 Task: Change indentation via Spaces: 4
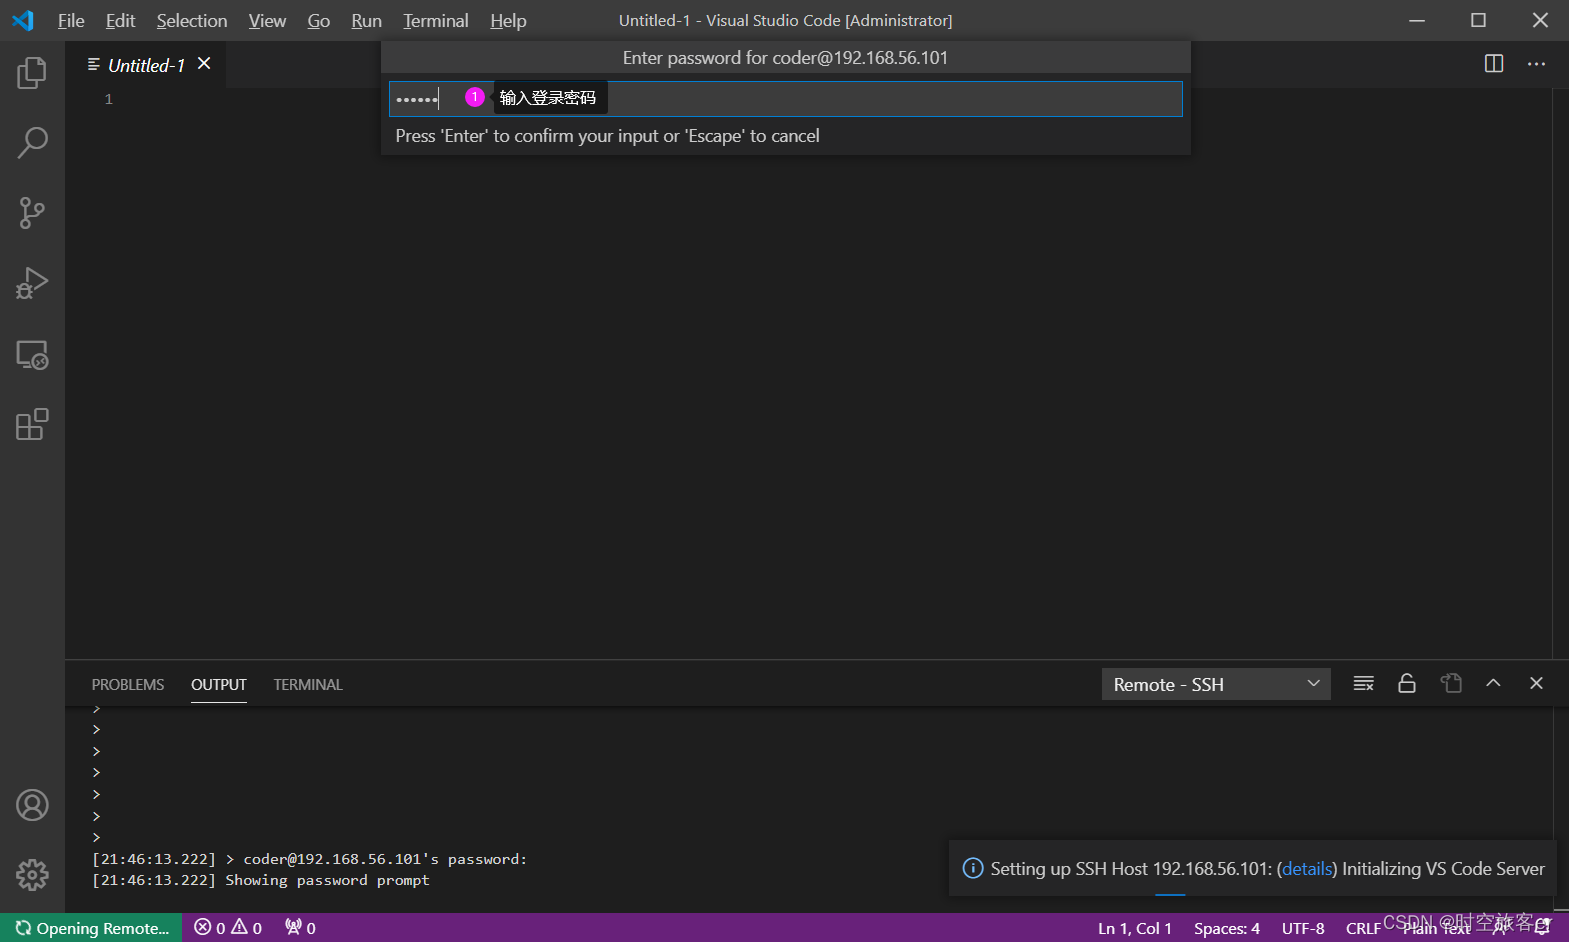click(1227, 928)
